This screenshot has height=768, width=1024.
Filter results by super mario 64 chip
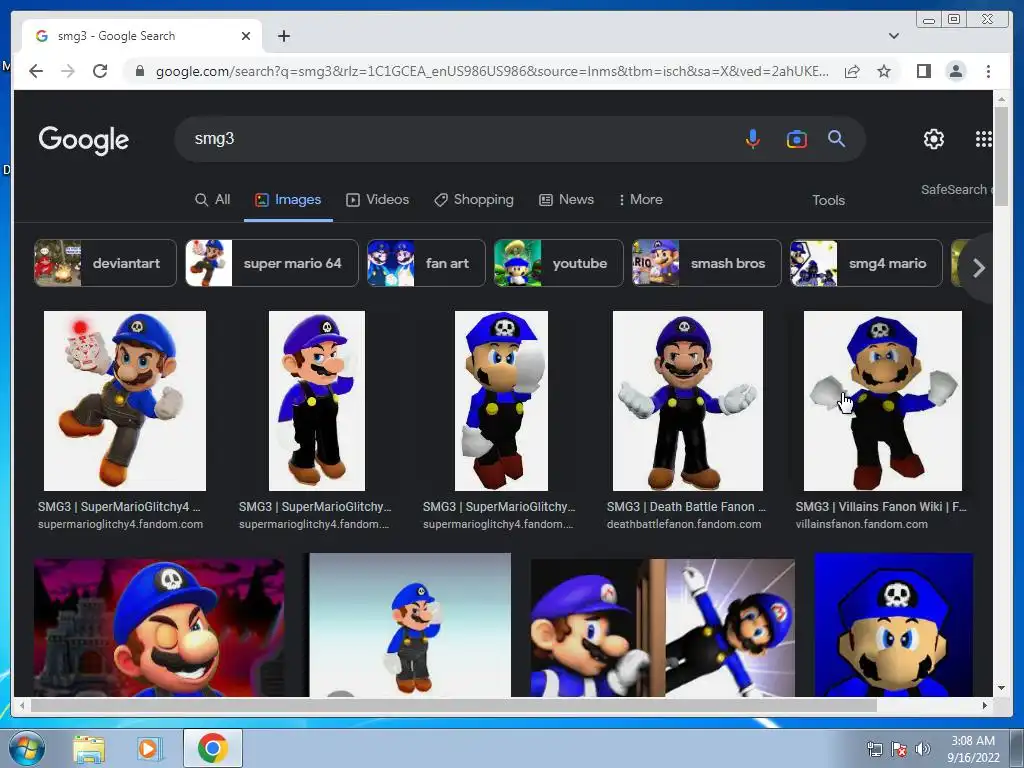[x=272, y=263]
